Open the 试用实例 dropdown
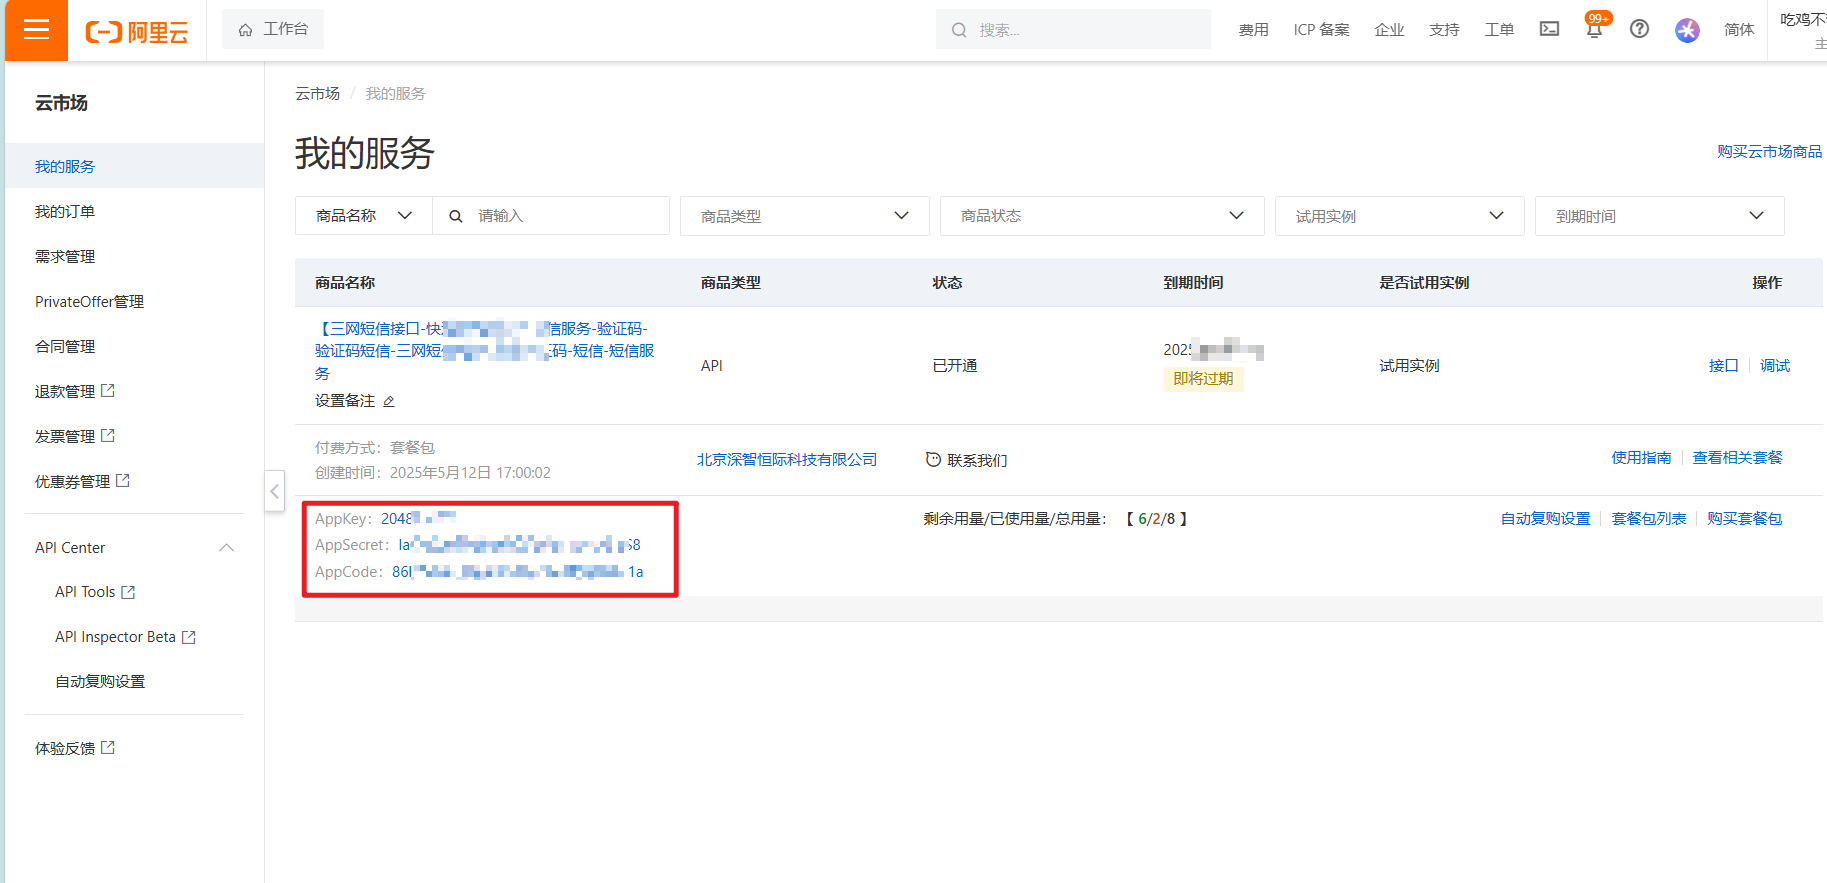1827x883 pixels. 1400,216
